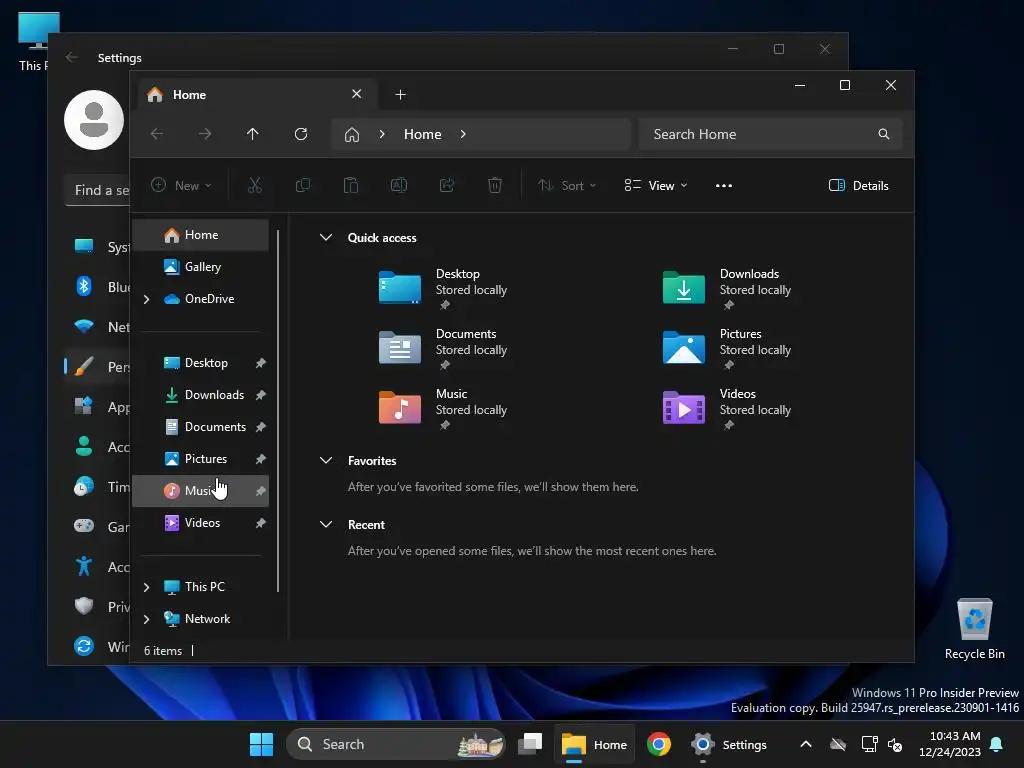Unpin Downloads in navigation pane

point(261,395)
